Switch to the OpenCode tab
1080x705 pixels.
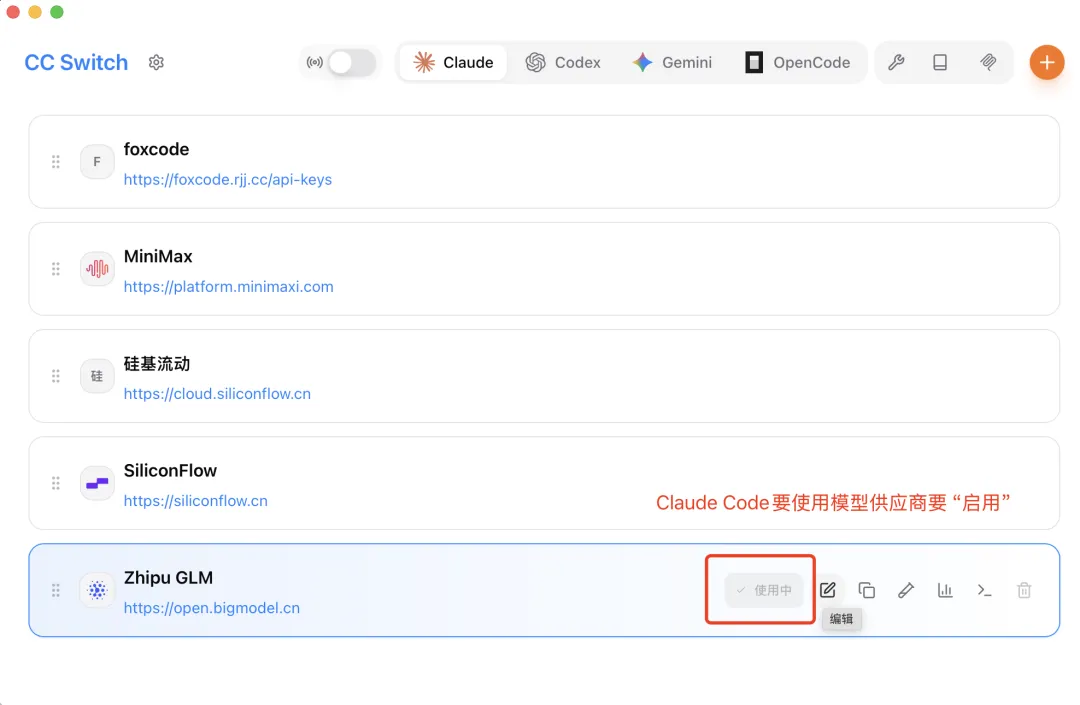click(798, 63)
